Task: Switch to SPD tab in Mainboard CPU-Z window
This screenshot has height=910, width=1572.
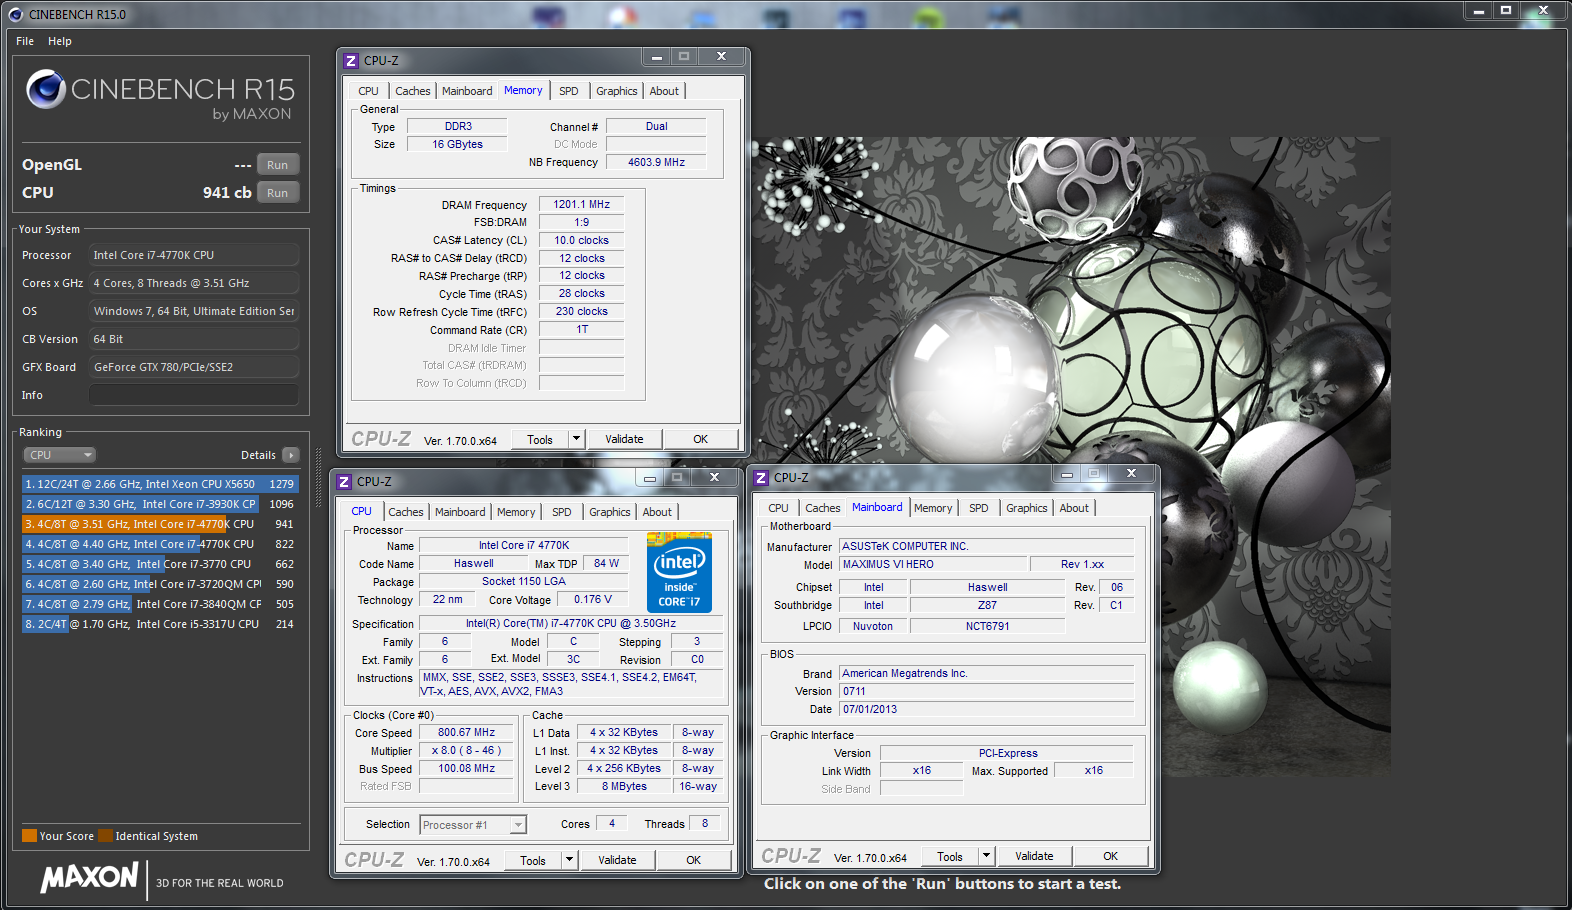Action: point(979,508)
